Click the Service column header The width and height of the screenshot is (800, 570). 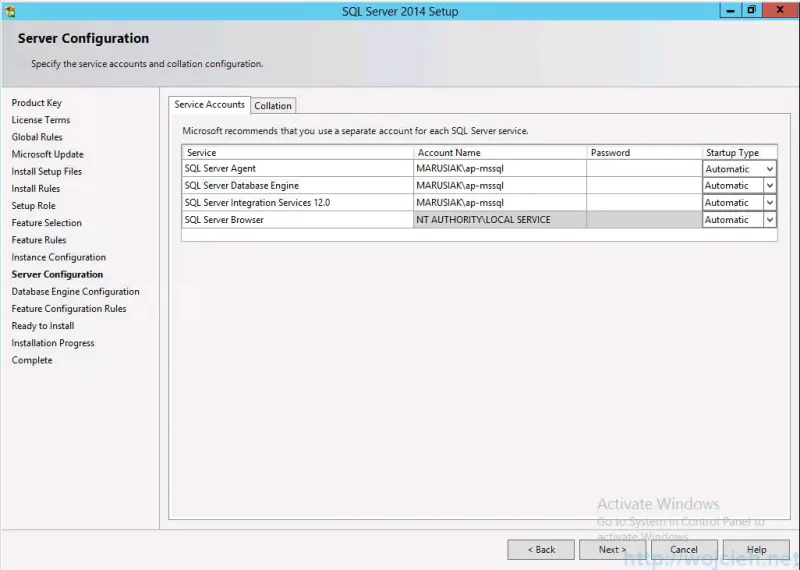(297, 153)
